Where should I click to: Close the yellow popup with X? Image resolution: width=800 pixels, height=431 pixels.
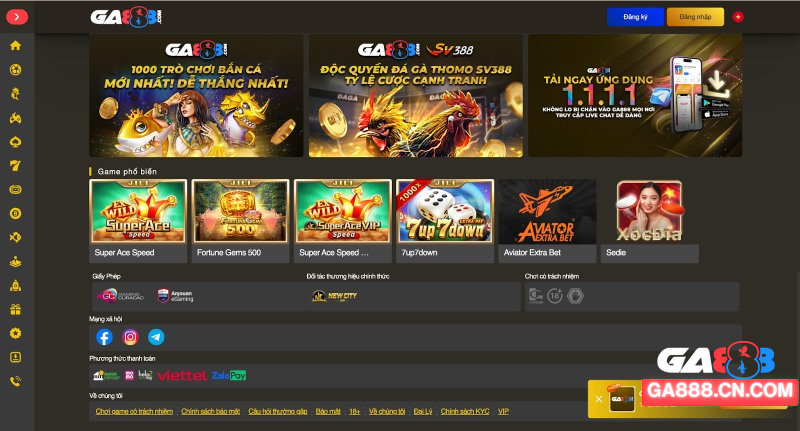click(598, 399)
